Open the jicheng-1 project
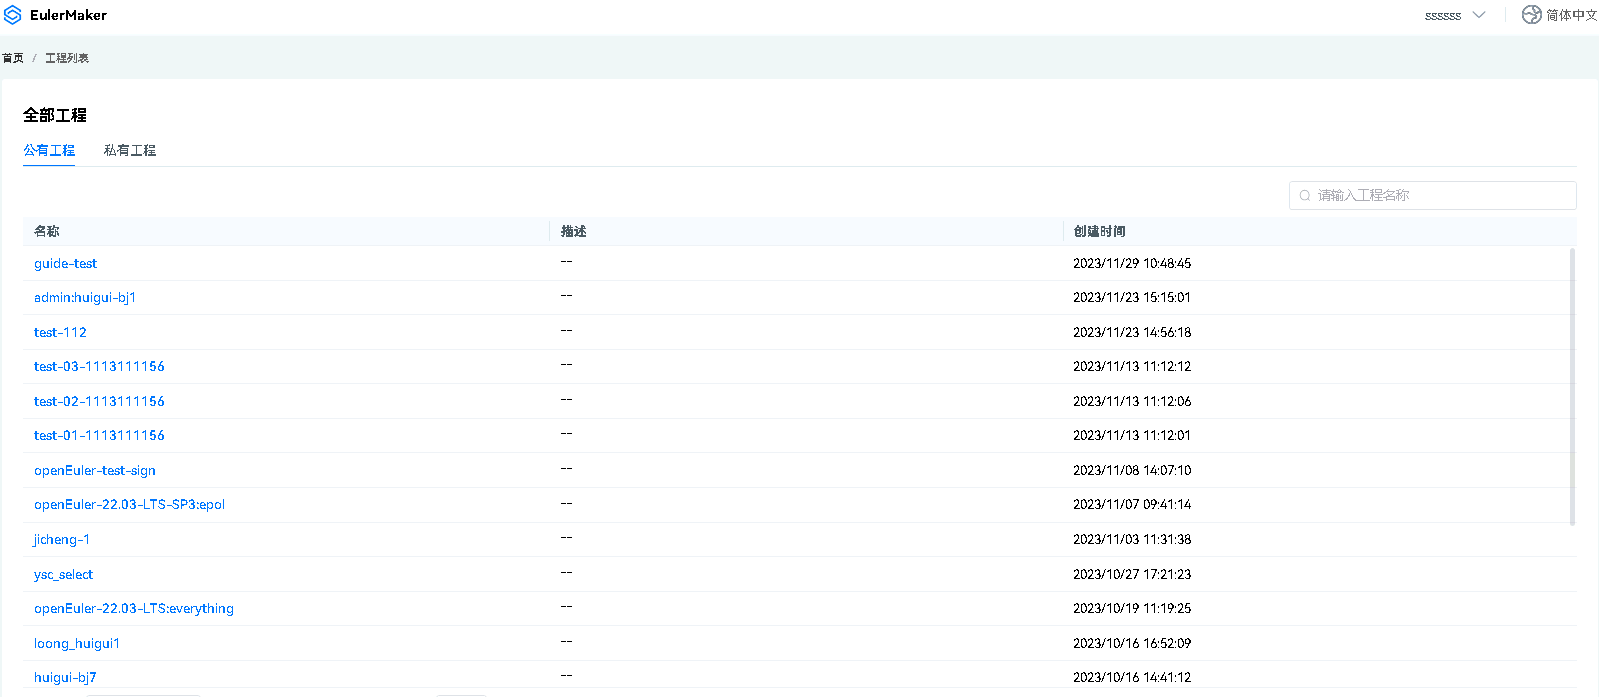 click(x=62, y=540)
